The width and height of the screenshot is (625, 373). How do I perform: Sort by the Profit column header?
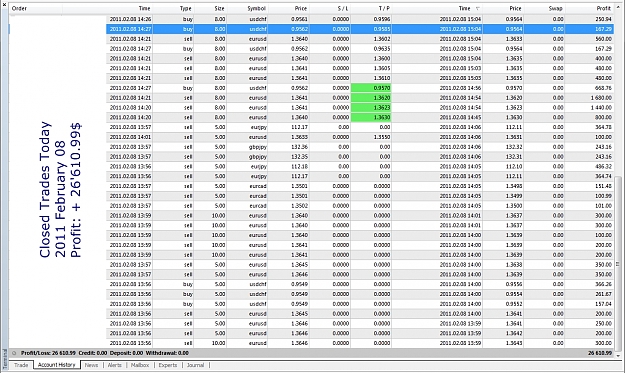(x=603, y=8)
